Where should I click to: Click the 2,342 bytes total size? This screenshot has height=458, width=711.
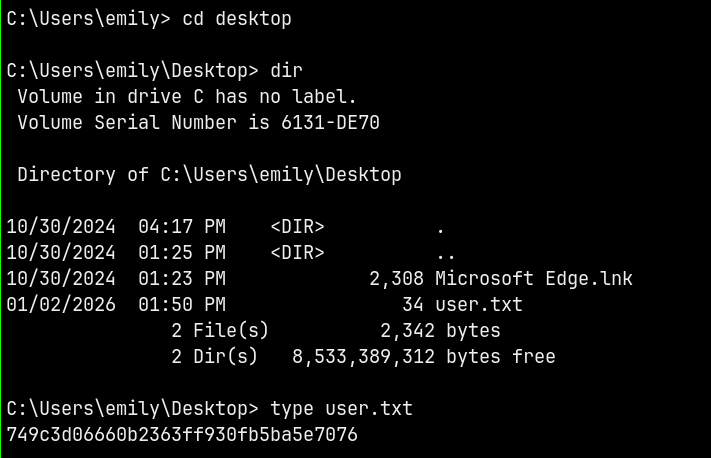[440, 331]
